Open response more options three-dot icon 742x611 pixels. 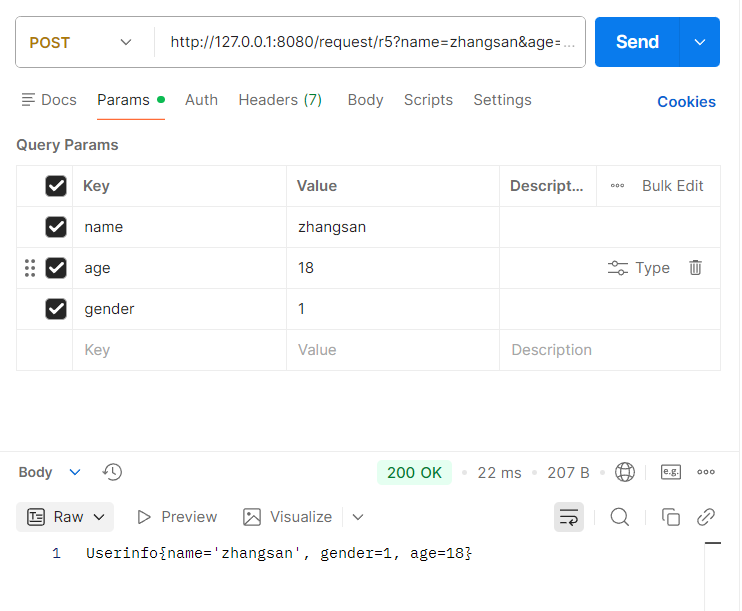tap(706, 472)
